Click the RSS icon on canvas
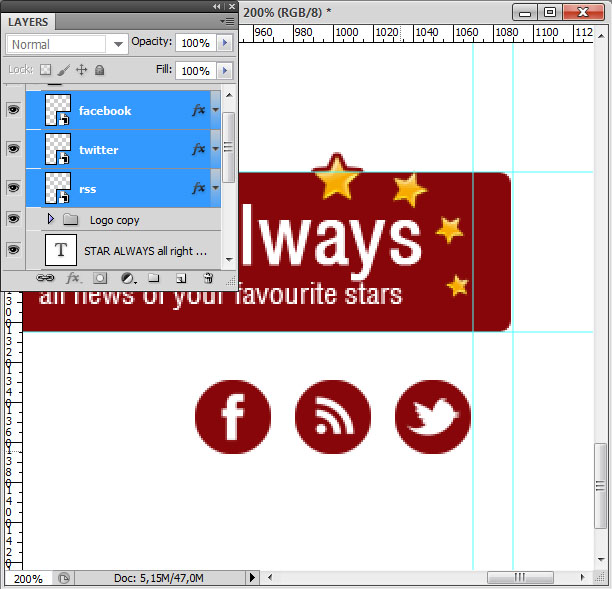 (x=333, y=417)
